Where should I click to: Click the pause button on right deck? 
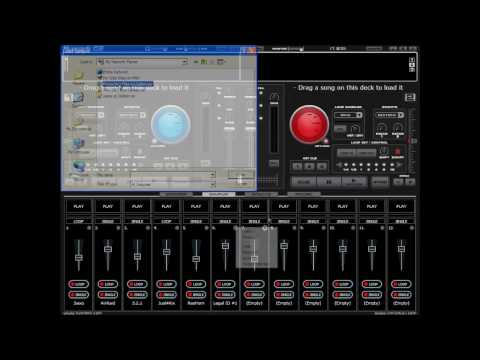pos(329,182)
